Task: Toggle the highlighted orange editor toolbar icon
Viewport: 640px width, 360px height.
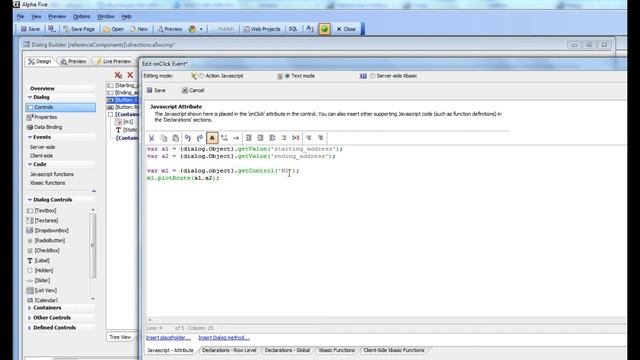Action: 212,138
